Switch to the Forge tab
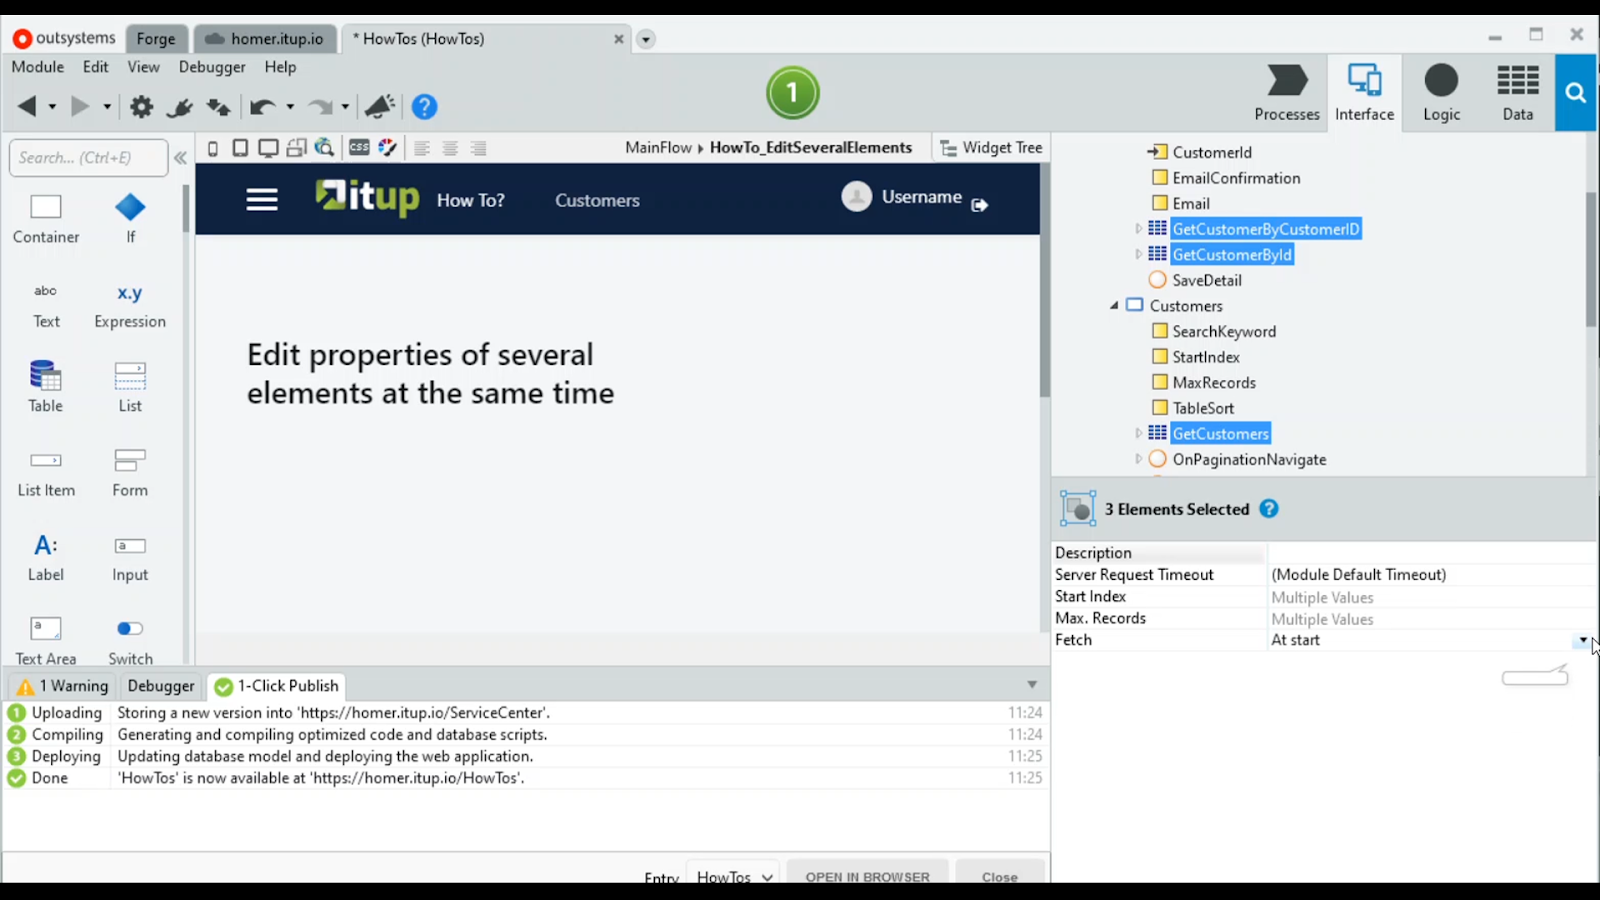 click(x=156, y=39)
